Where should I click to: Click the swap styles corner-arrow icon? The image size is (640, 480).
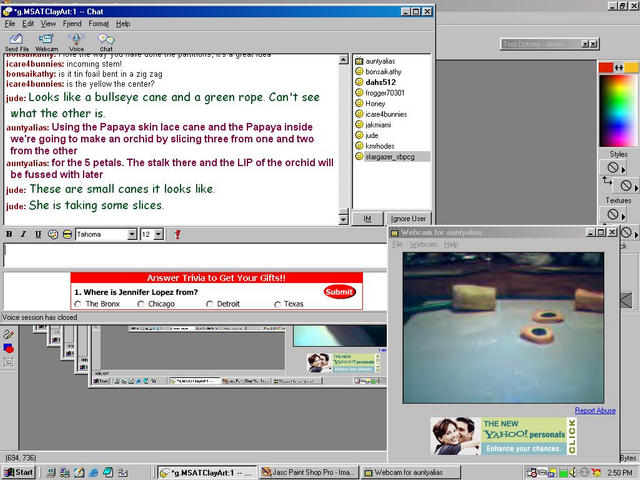(x=607, y=180)
